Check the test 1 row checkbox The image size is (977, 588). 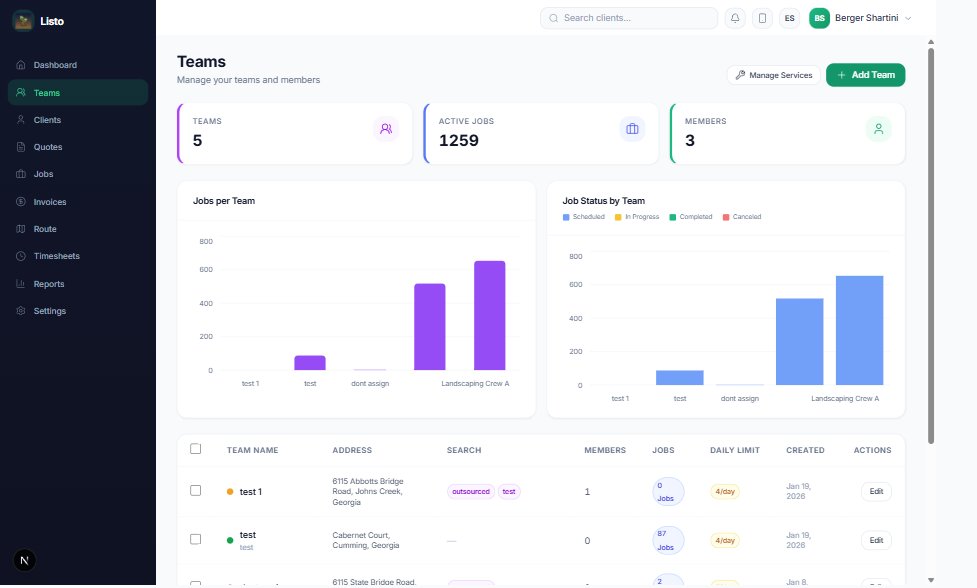pyautogui.click(x=196, y=491)
